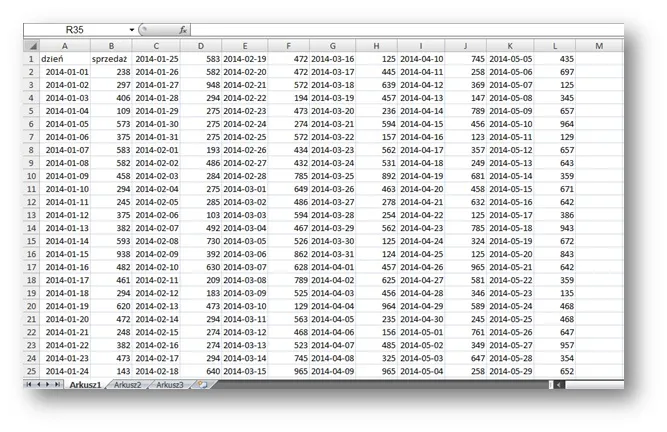Click cell with date 2014-03-15

point(245,371)
